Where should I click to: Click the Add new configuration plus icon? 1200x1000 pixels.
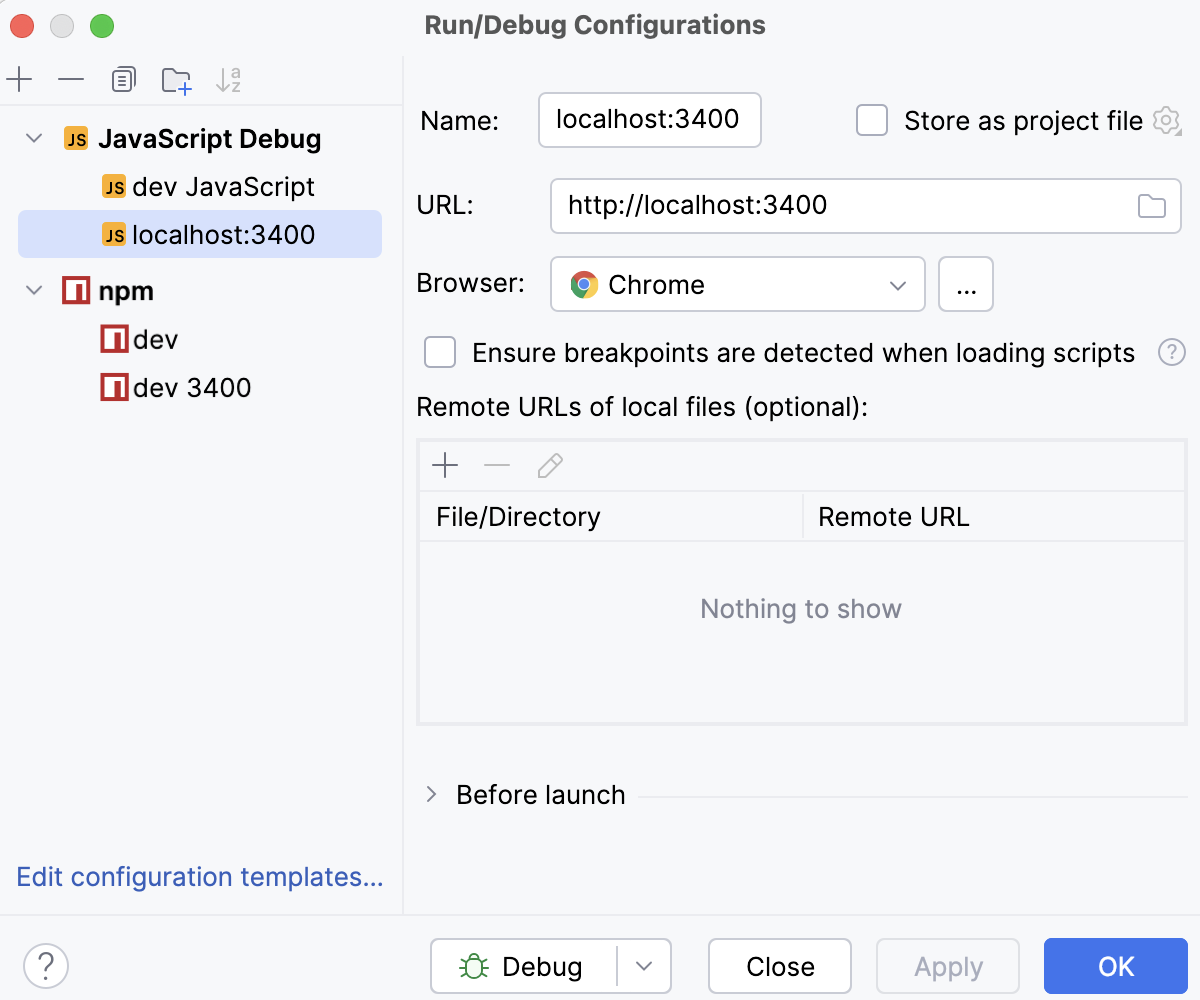point(20,80)
